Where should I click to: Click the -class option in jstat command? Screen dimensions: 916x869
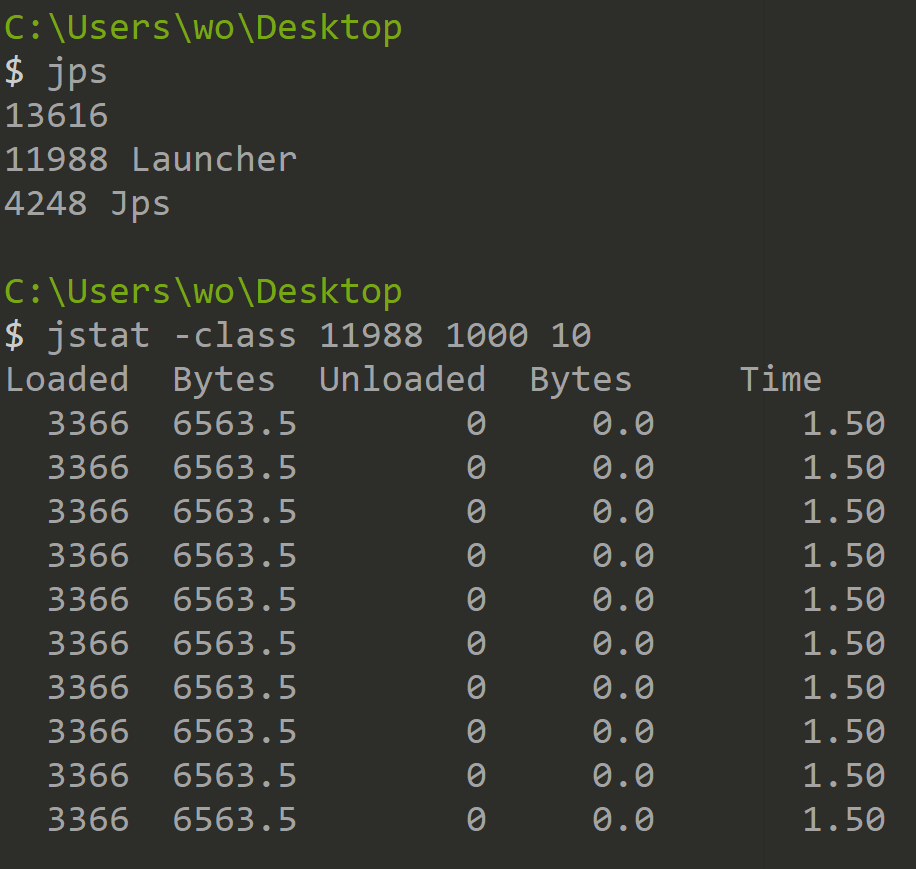(x=235, y=336)
